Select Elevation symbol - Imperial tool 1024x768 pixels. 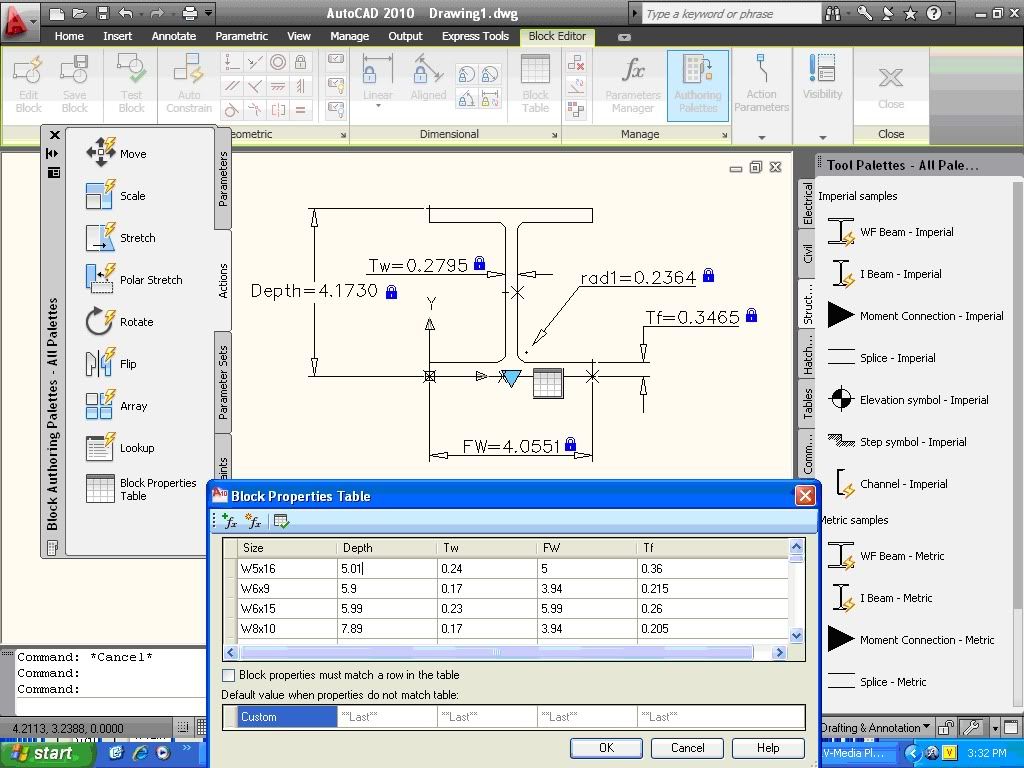click(842, 400)
